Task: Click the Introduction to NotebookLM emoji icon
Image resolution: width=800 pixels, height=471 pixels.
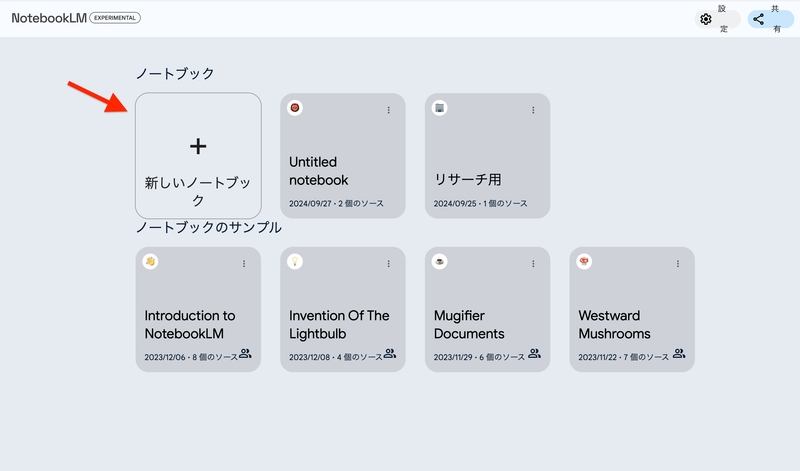Action: [x=151, y=262]
